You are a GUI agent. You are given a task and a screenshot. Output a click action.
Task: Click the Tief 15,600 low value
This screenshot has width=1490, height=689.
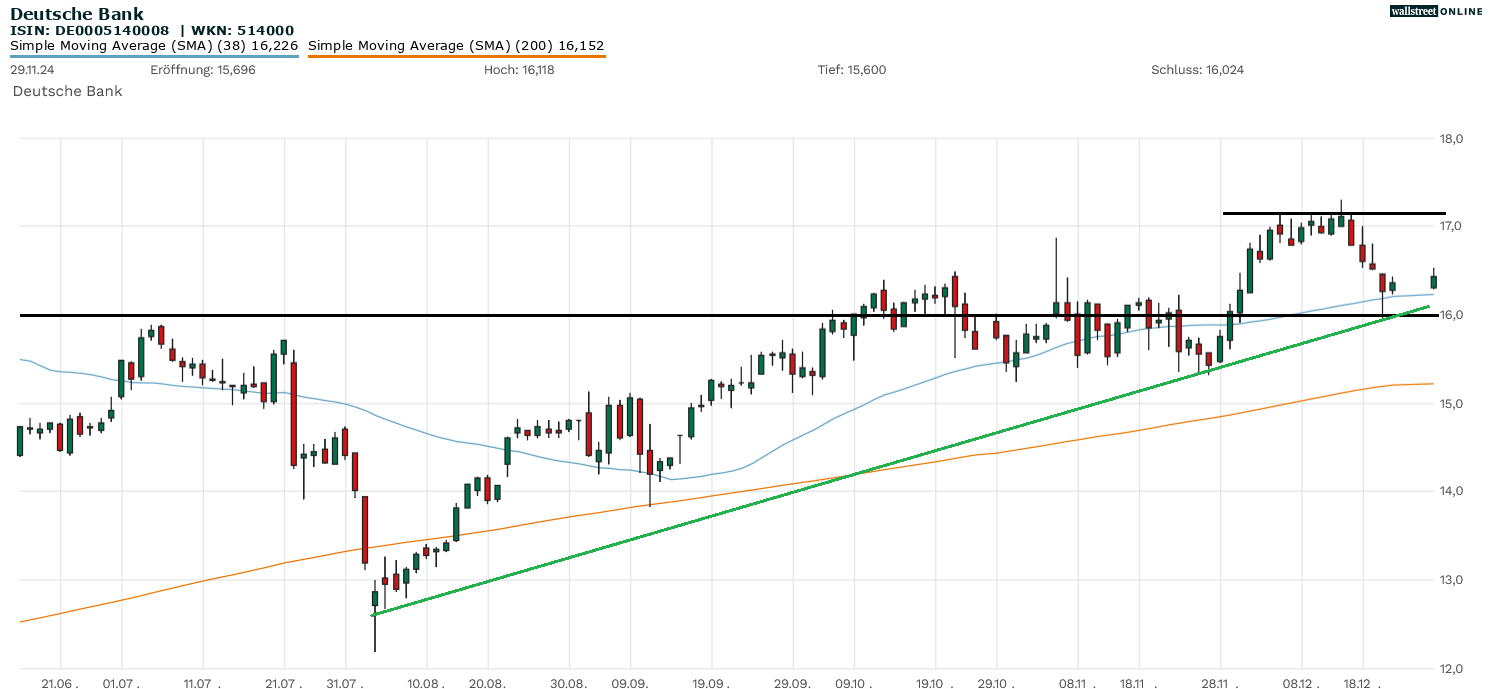pos(851,70)
